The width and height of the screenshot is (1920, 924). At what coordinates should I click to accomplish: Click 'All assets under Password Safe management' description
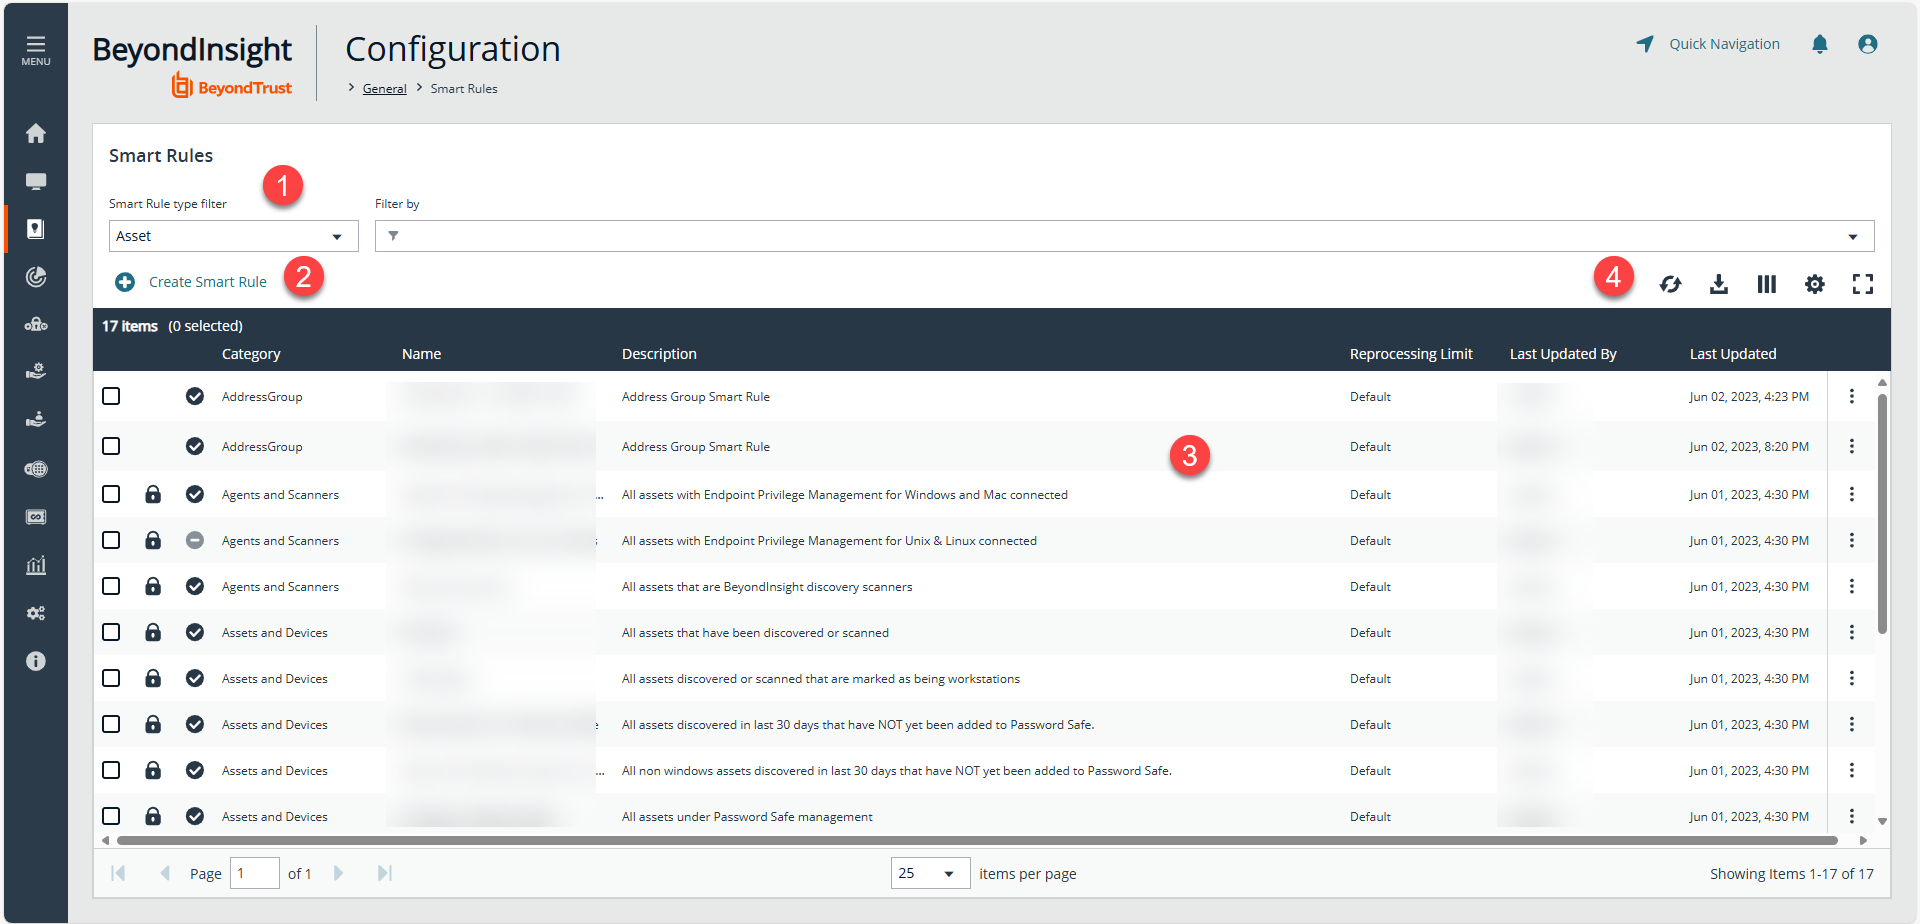point(747,817)
